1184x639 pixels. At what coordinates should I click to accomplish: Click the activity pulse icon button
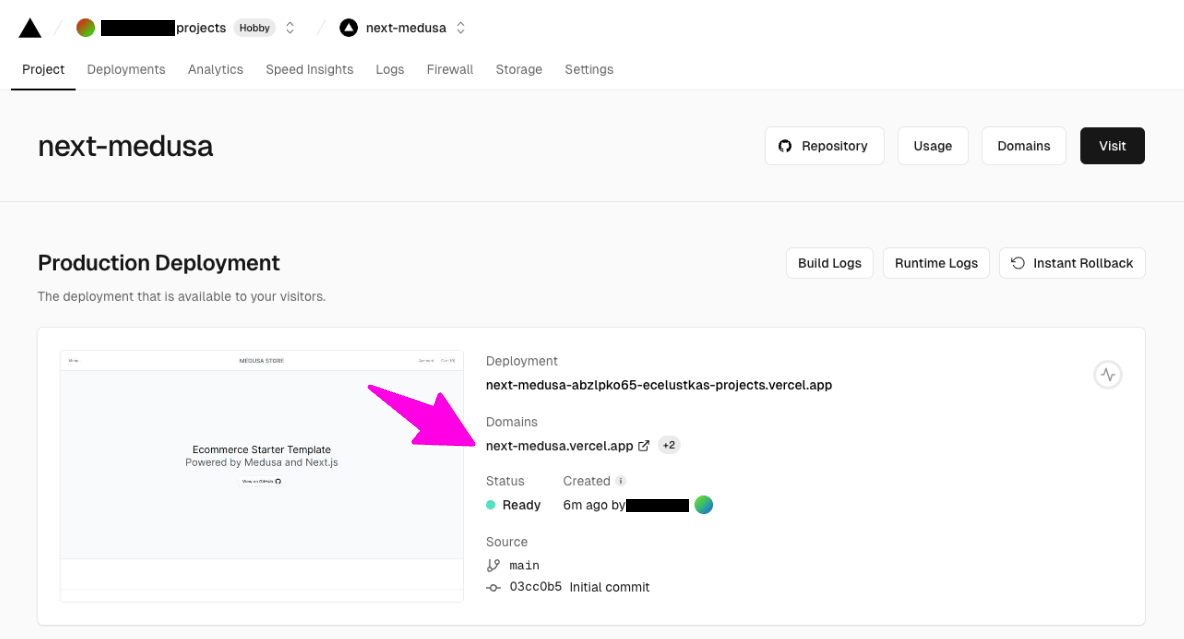tap(1108, 375)
